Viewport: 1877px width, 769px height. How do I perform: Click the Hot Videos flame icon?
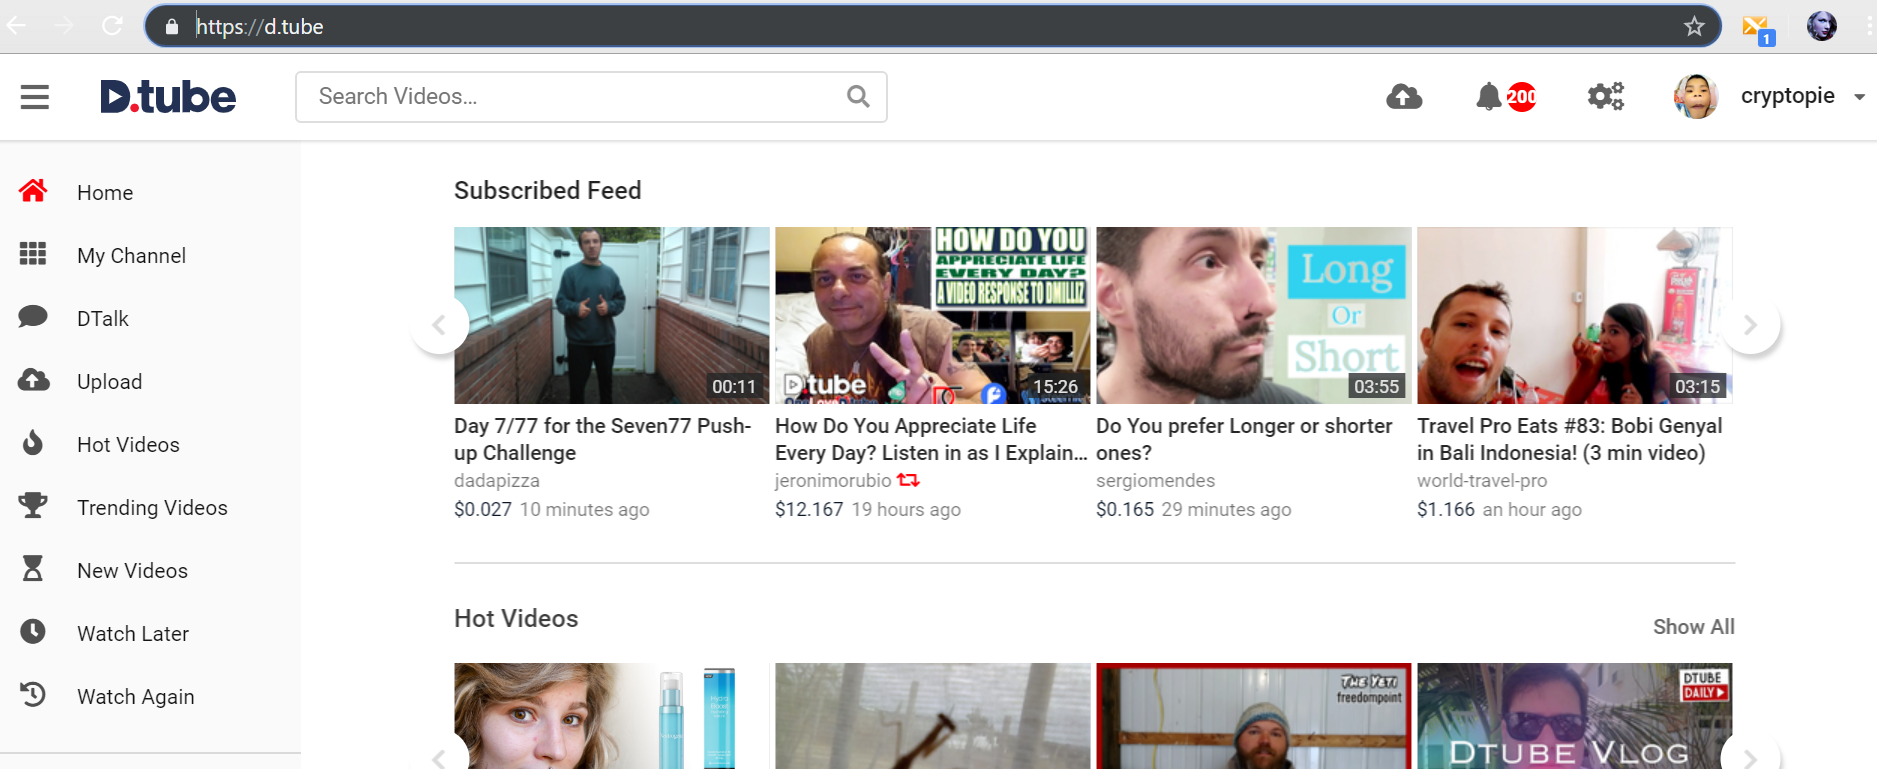[33, 443]
